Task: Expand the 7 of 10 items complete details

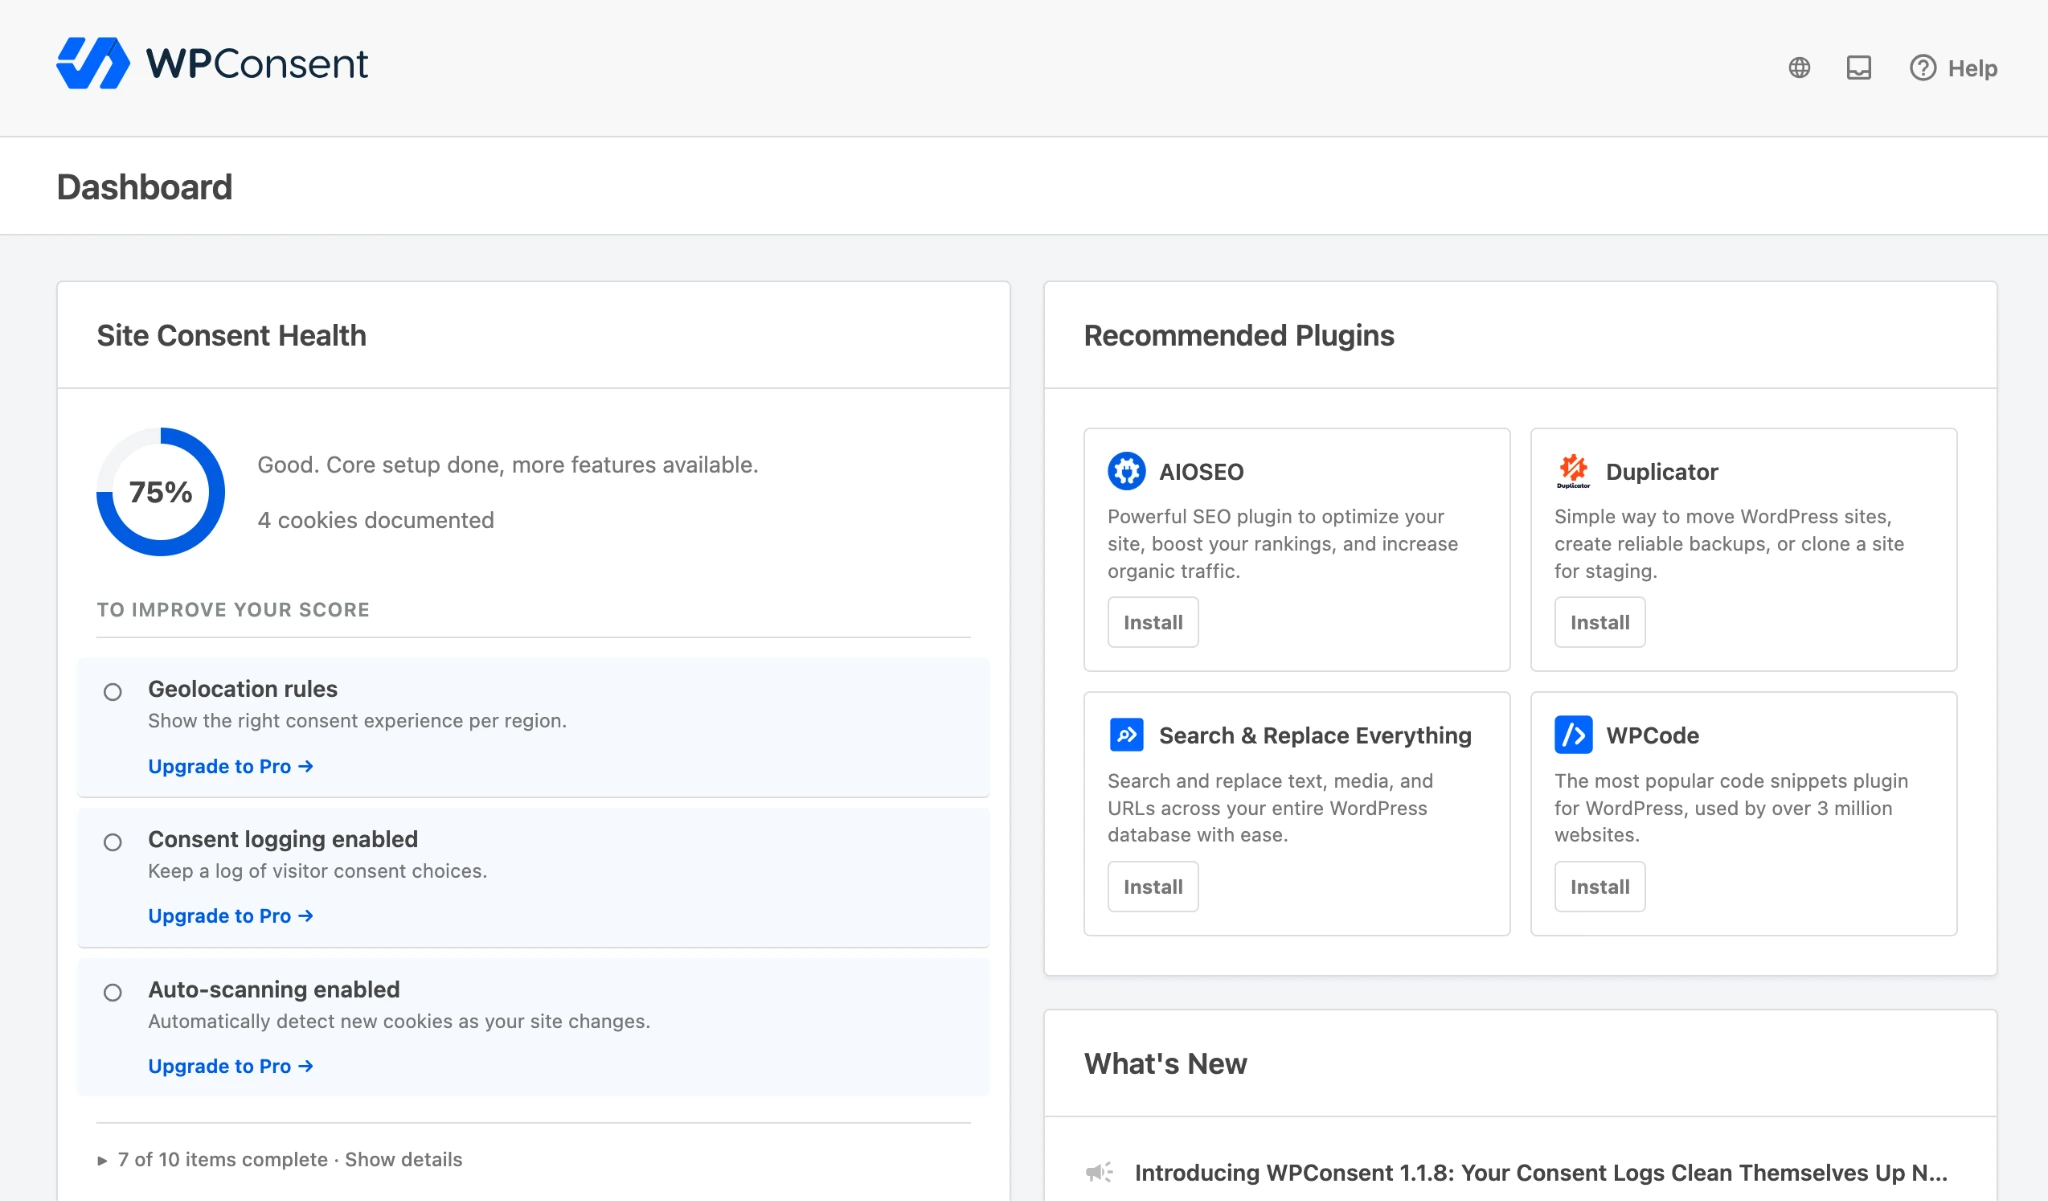Action: click(x=280, y=1159)
